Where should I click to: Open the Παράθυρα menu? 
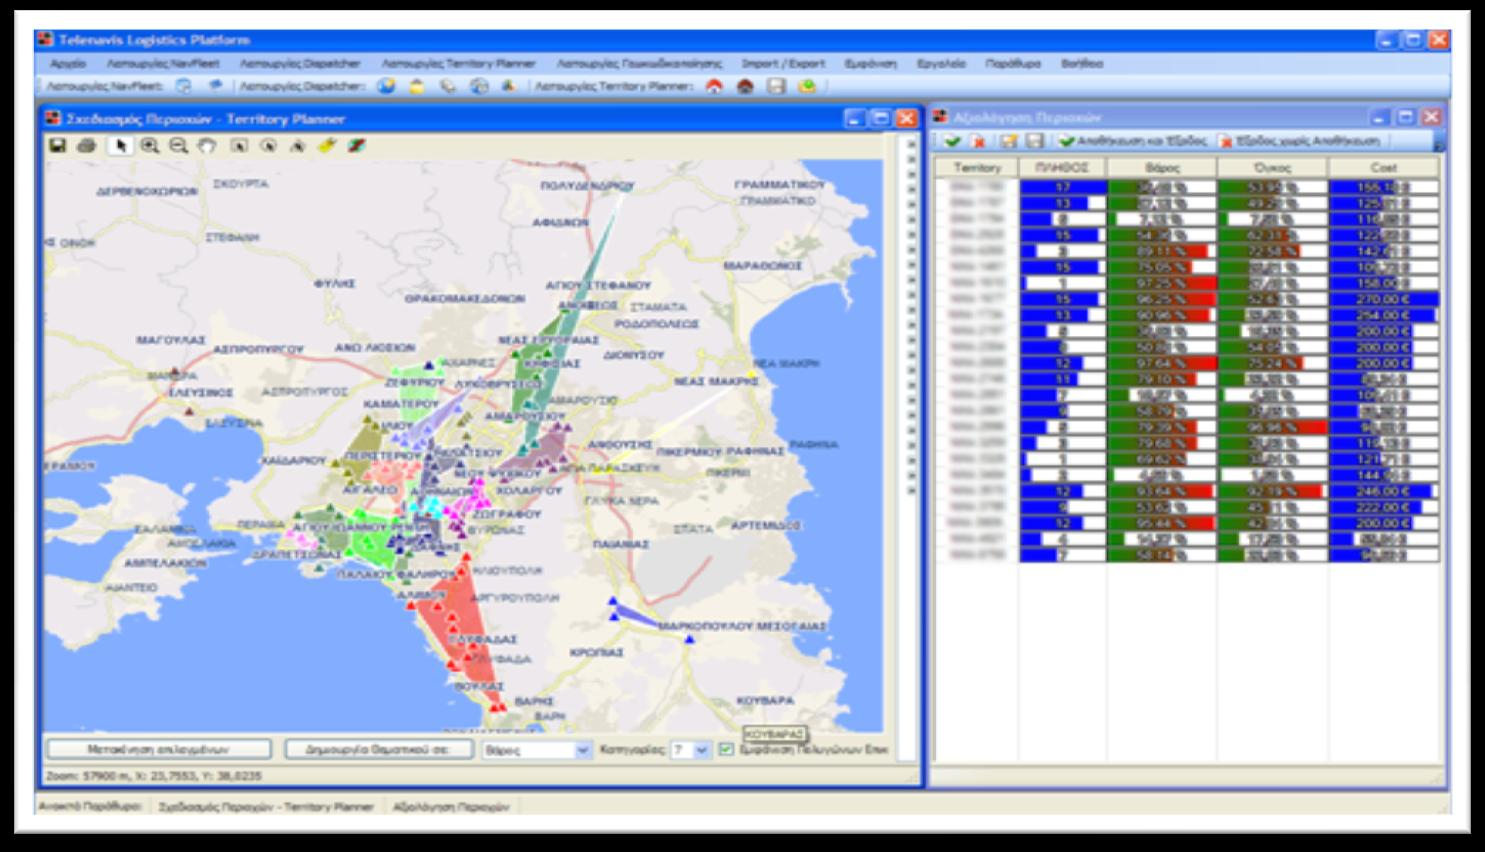point(1013,63)
